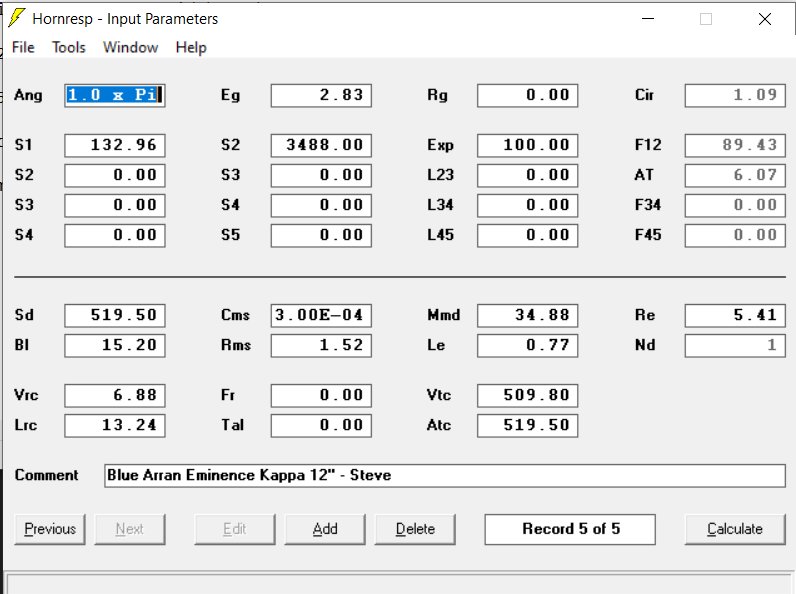Minimize the Hornresp window
Screen dimensions: 796x594
[648, 19]
